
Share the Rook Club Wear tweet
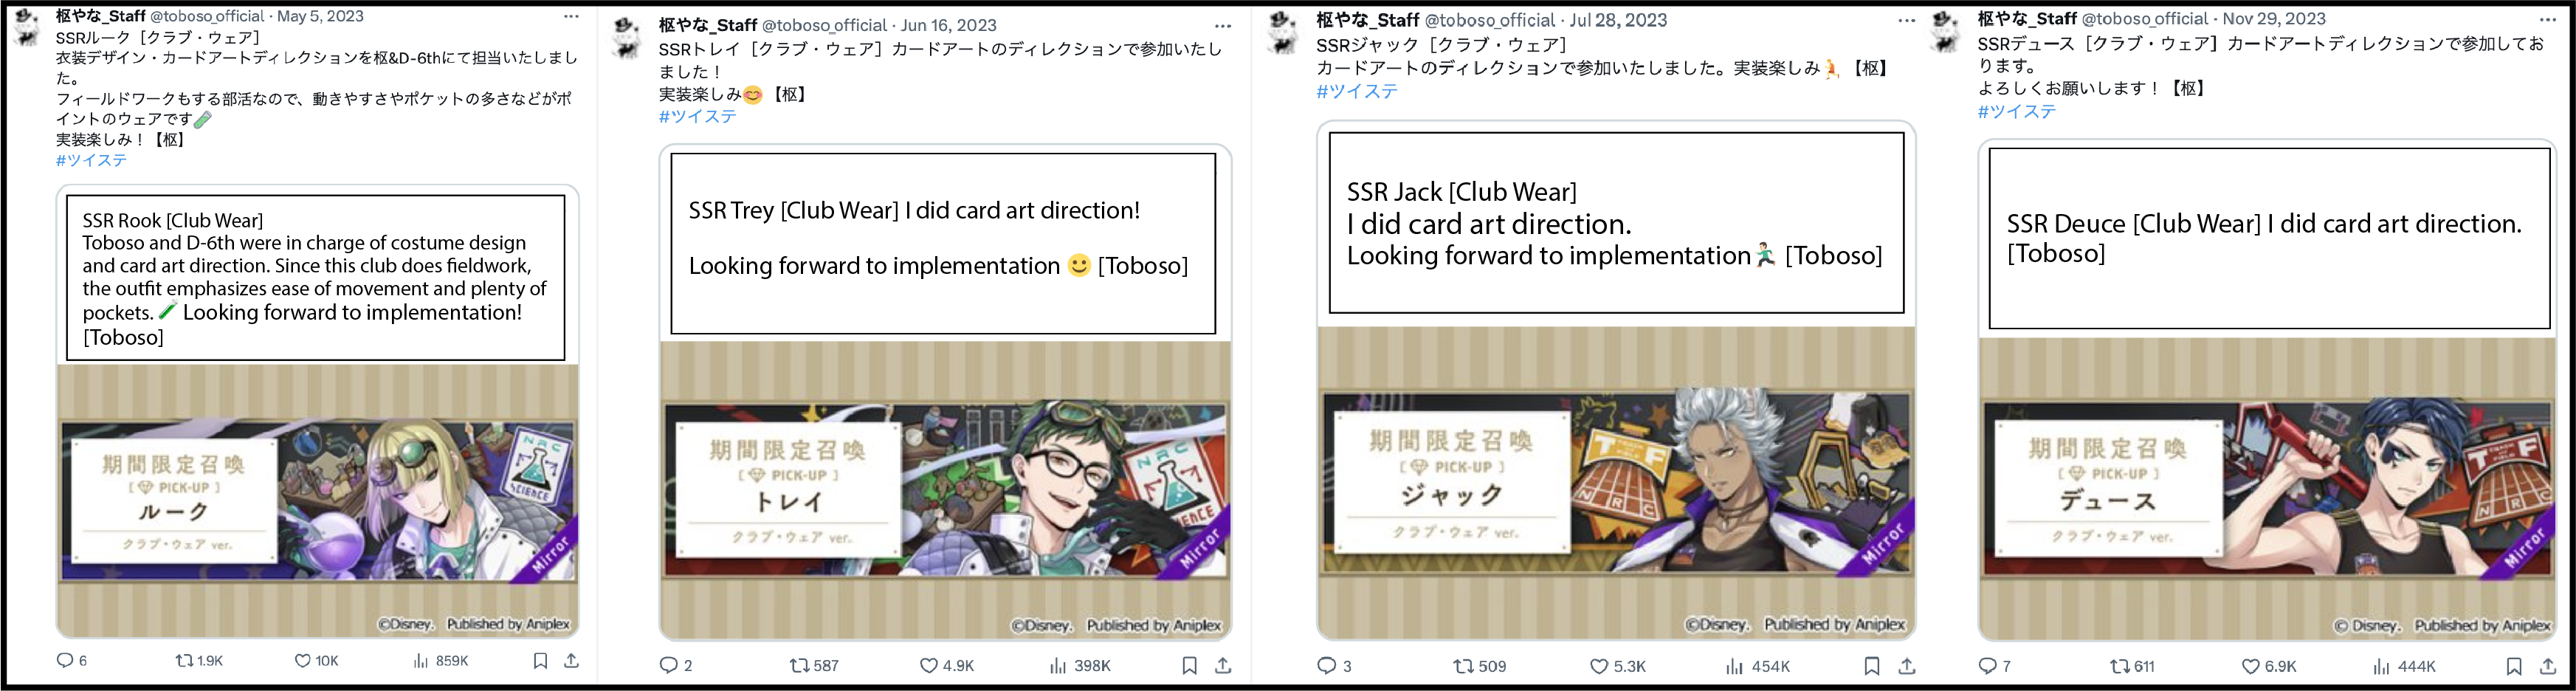571,660
